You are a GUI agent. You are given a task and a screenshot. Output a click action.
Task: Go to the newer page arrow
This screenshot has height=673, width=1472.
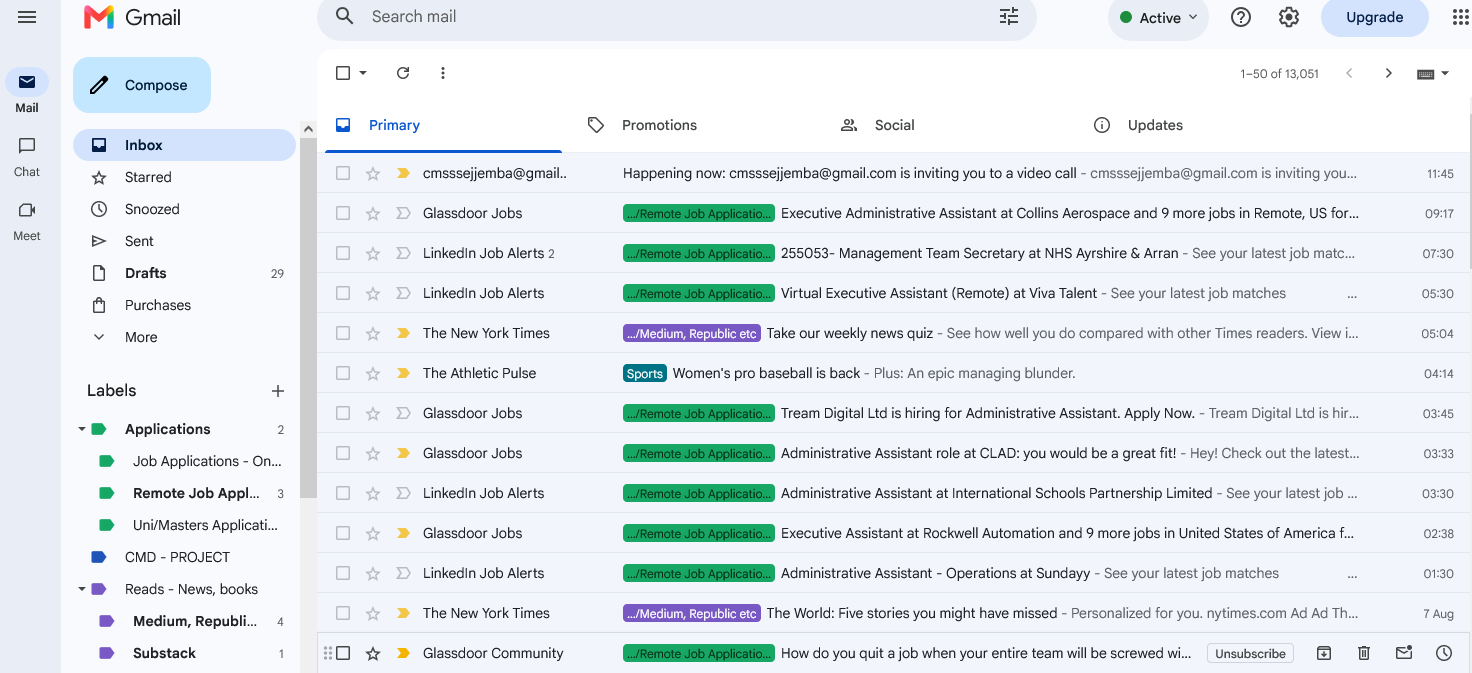pyautogui.click(x=1349, y=73)
